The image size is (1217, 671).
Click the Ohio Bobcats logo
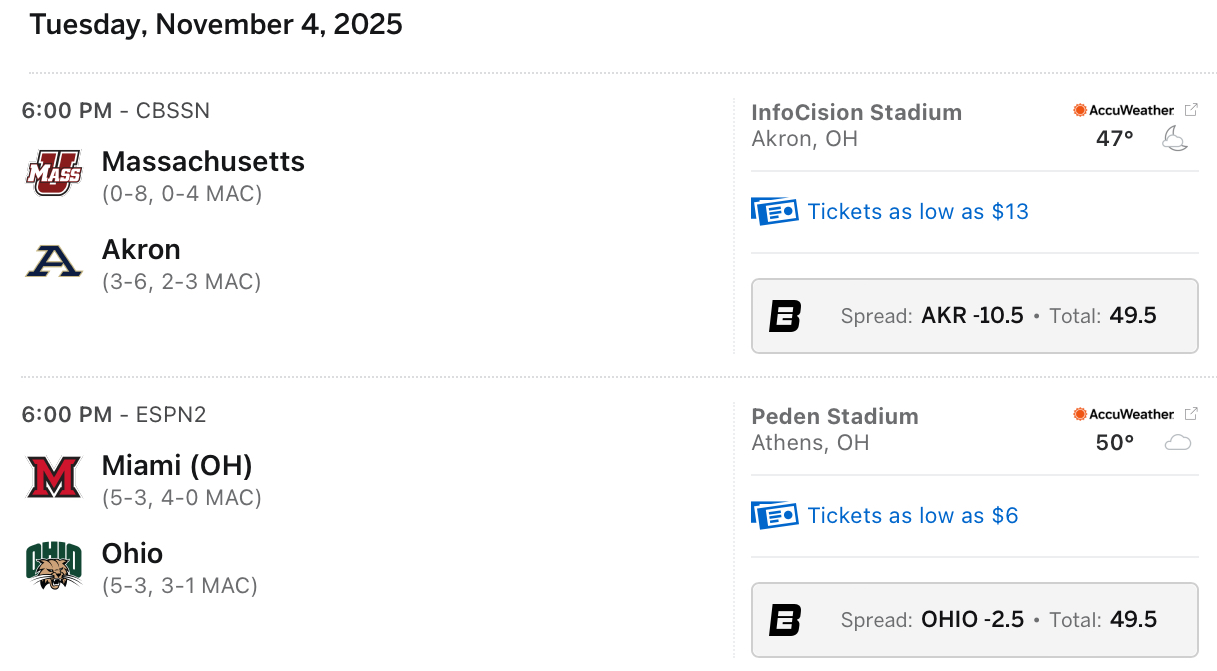tap(53, 566)
